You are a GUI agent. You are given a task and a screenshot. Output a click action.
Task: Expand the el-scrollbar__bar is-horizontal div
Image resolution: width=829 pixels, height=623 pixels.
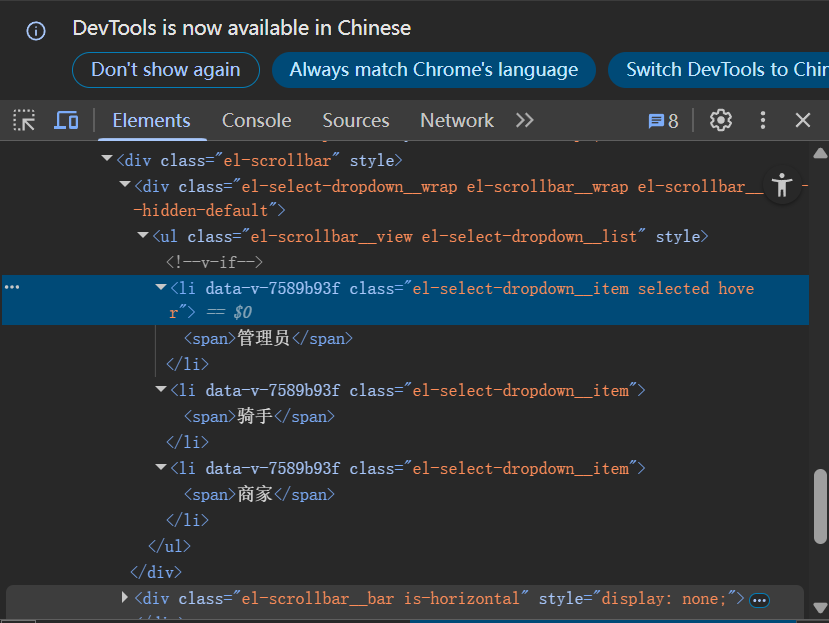(x=125, y=598)
